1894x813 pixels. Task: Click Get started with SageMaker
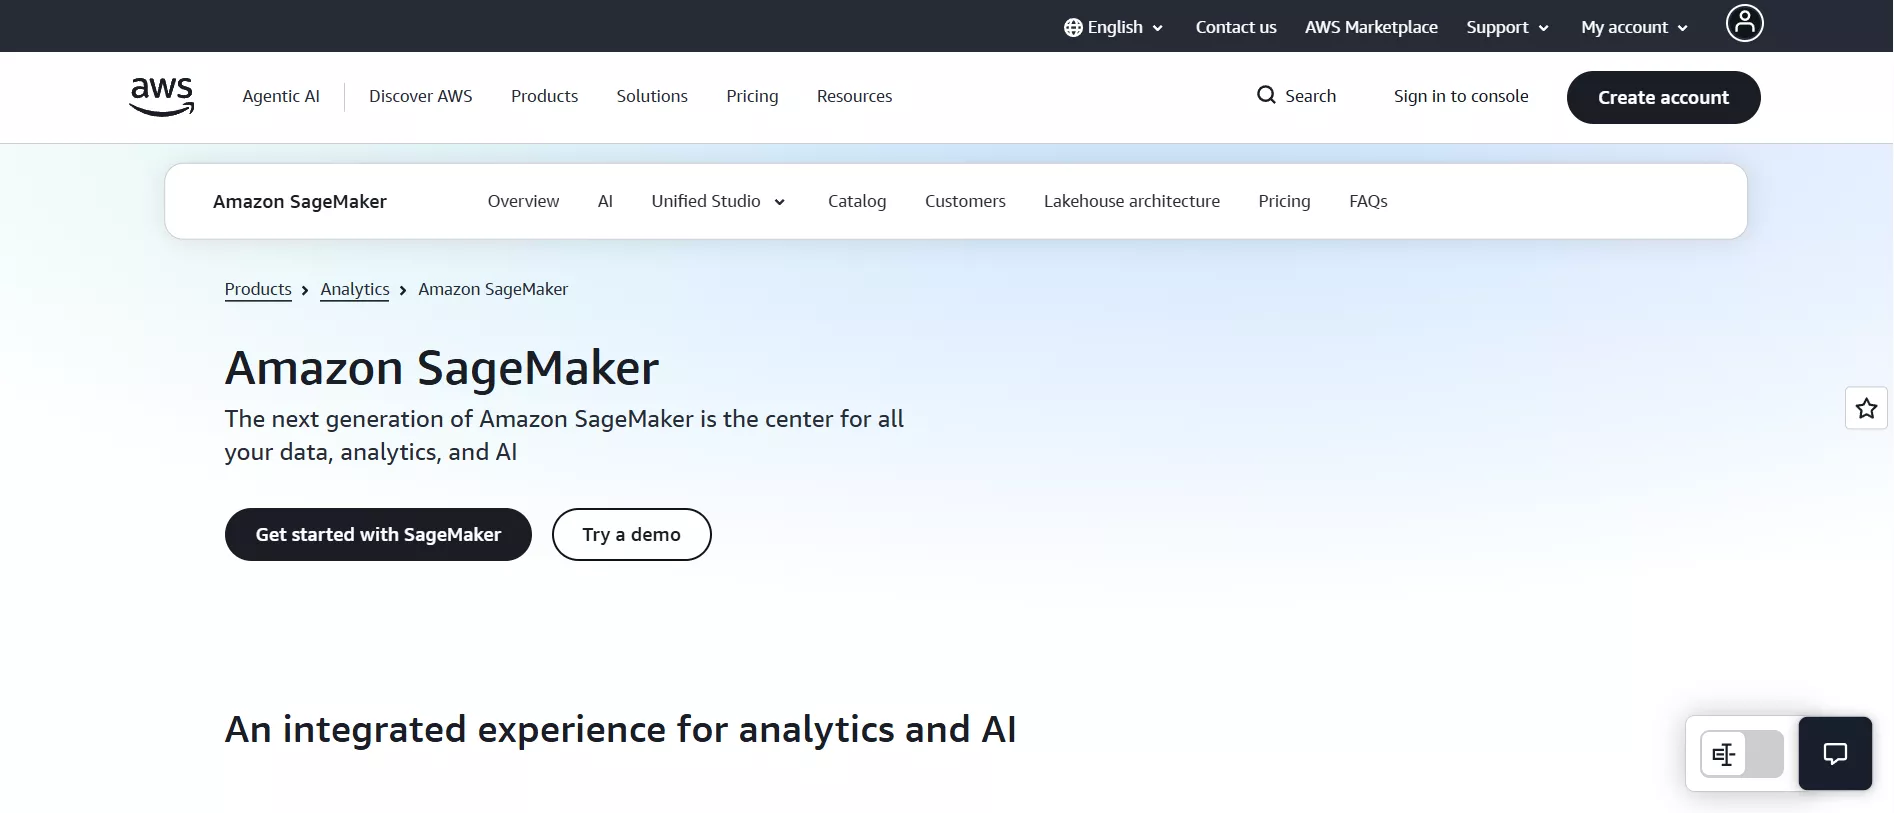point(378,534)
